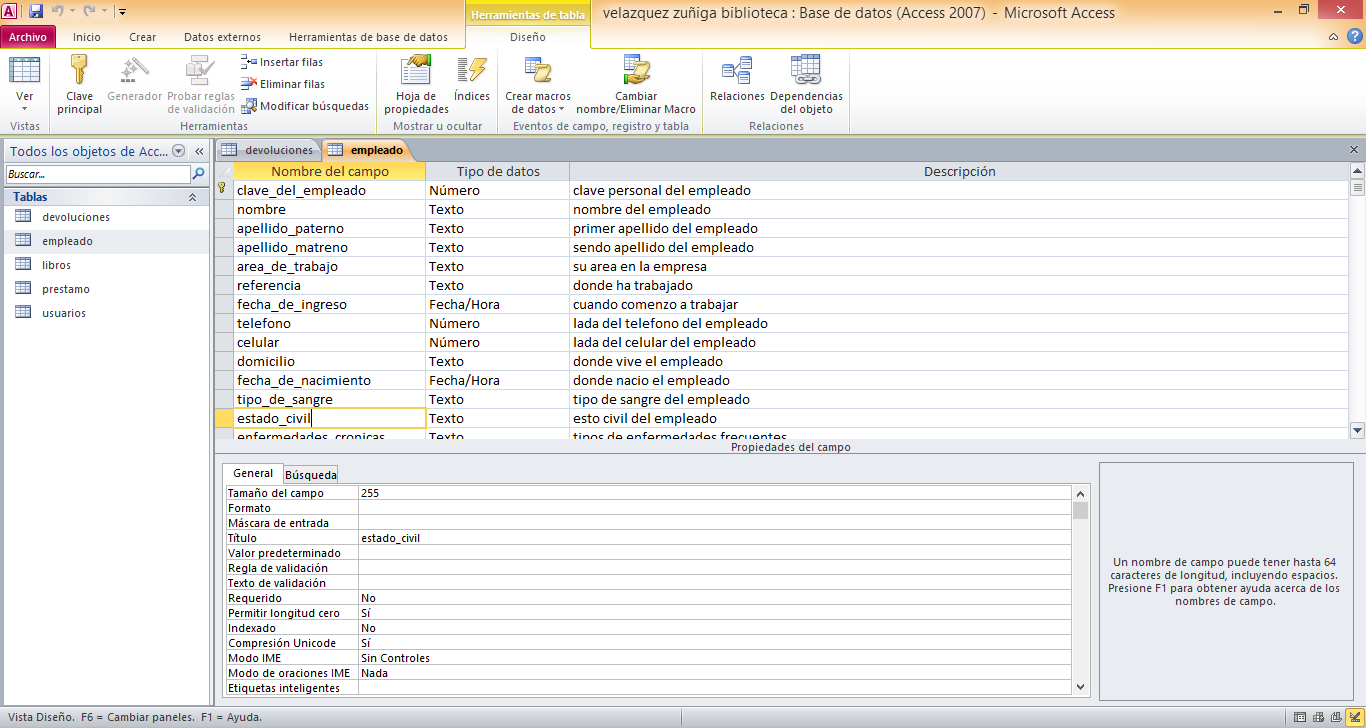
Task: Open Herramientas de base de datos tab
Action: pyautogui.click(x=368, y=37)
